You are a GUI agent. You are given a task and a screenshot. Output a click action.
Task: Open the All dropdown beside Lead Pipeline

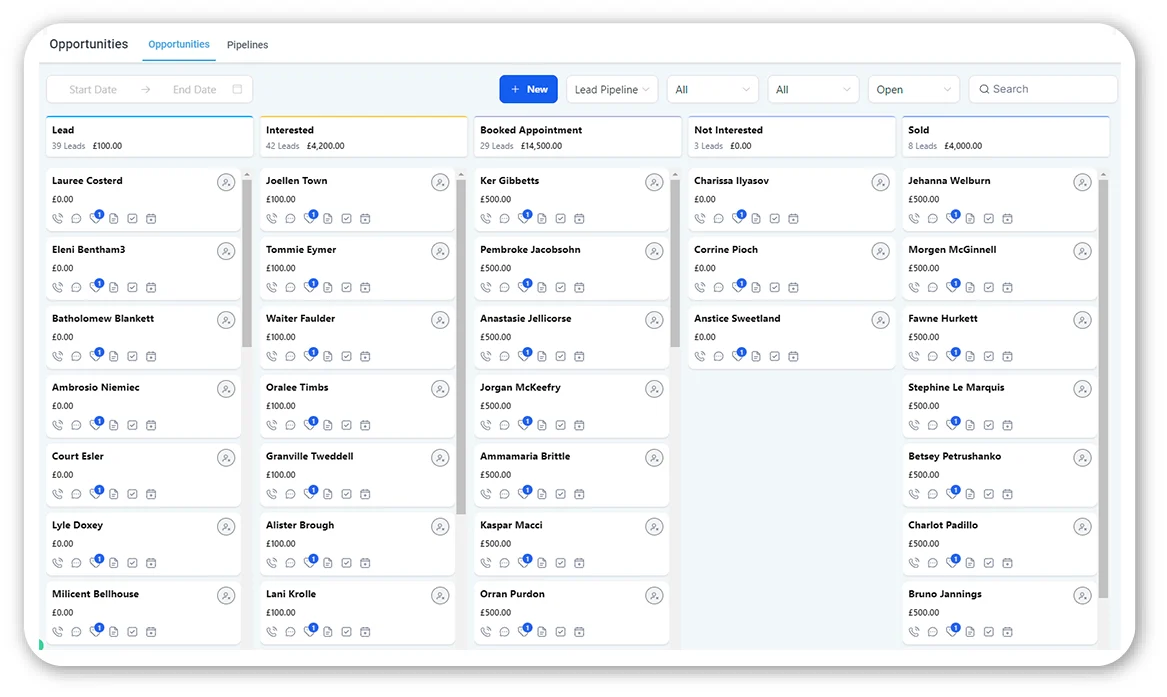(712, 89)
